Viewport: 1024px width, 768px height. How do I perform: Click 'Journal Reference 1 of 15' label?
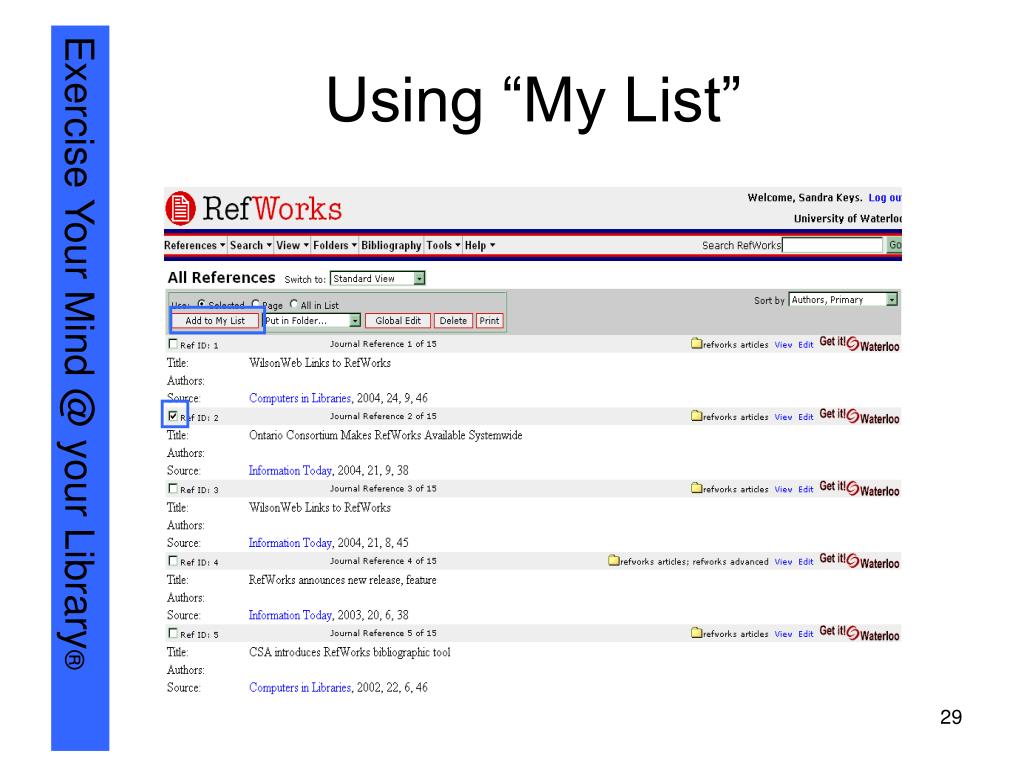coord(383,344)
